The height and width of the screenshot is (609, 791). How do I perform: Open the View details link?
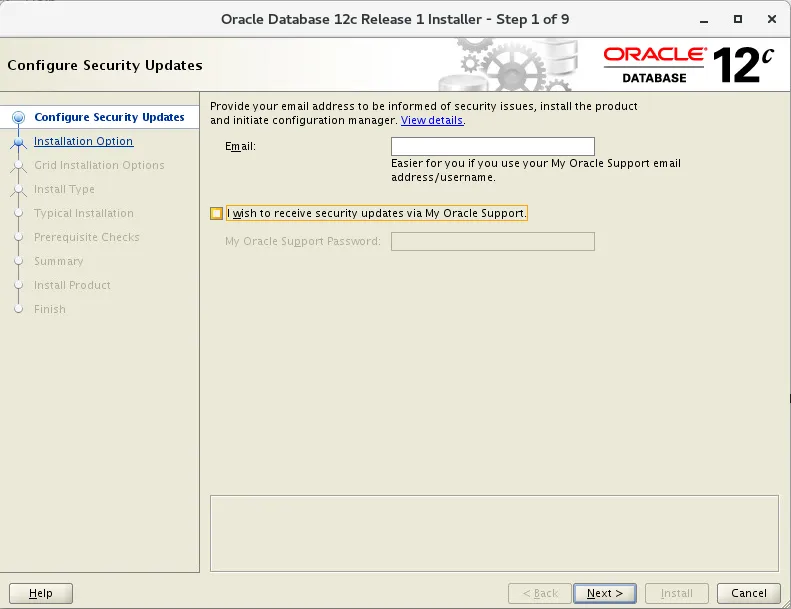(432, 121)
